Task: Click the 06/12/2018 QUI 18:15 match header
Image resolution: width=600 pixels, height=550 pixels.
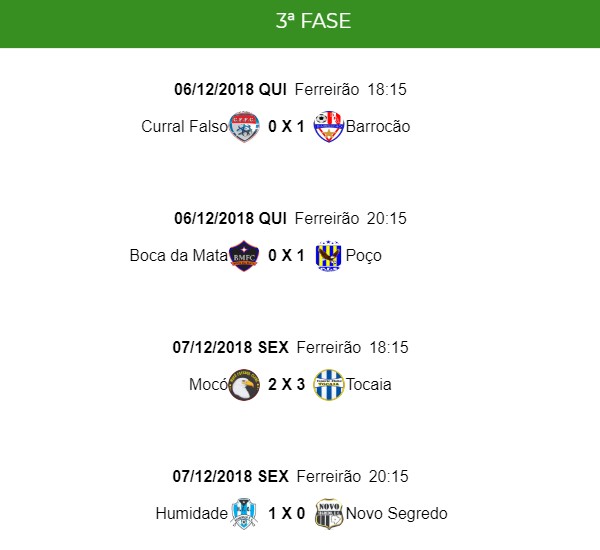Action: click(290, 90)
